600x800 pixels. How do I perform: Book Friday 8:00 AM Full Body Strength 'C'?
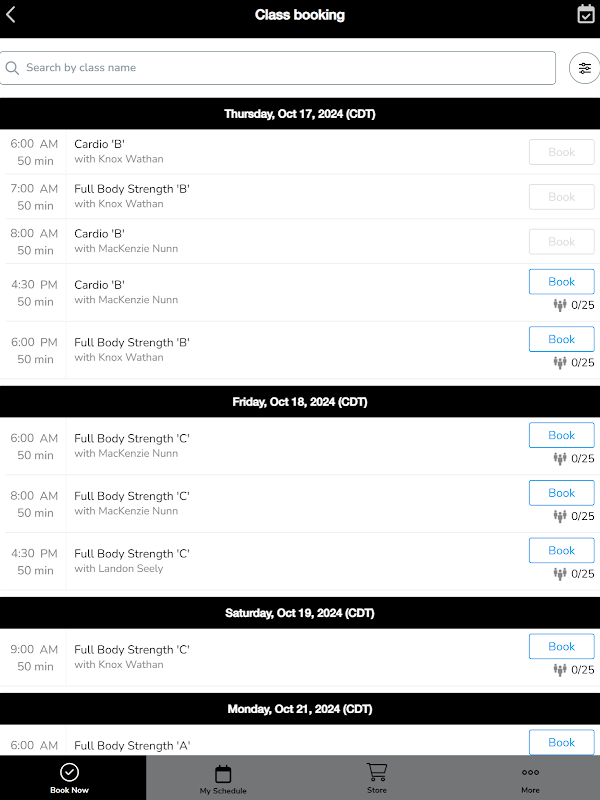pos(561,493)
